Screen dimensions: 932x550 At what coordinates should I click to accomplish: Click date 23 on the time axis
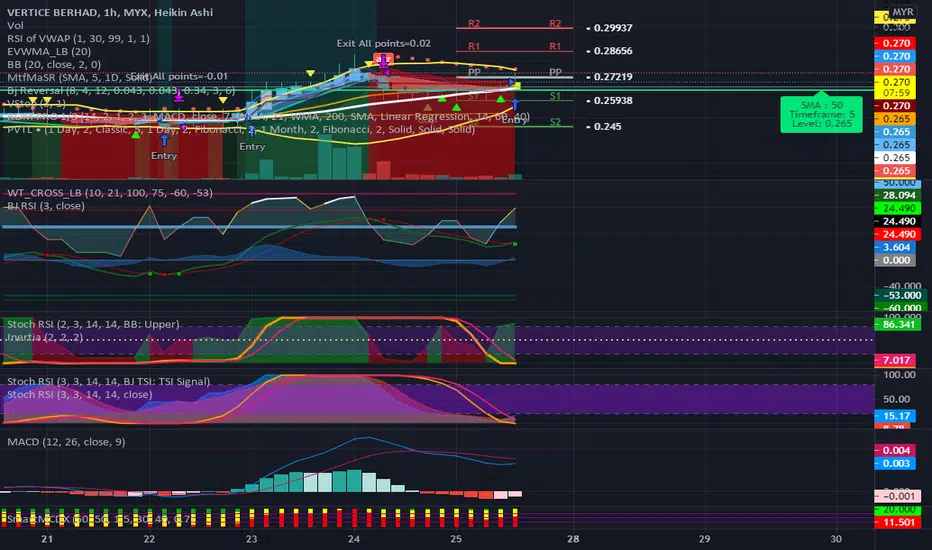pos(251,539)
